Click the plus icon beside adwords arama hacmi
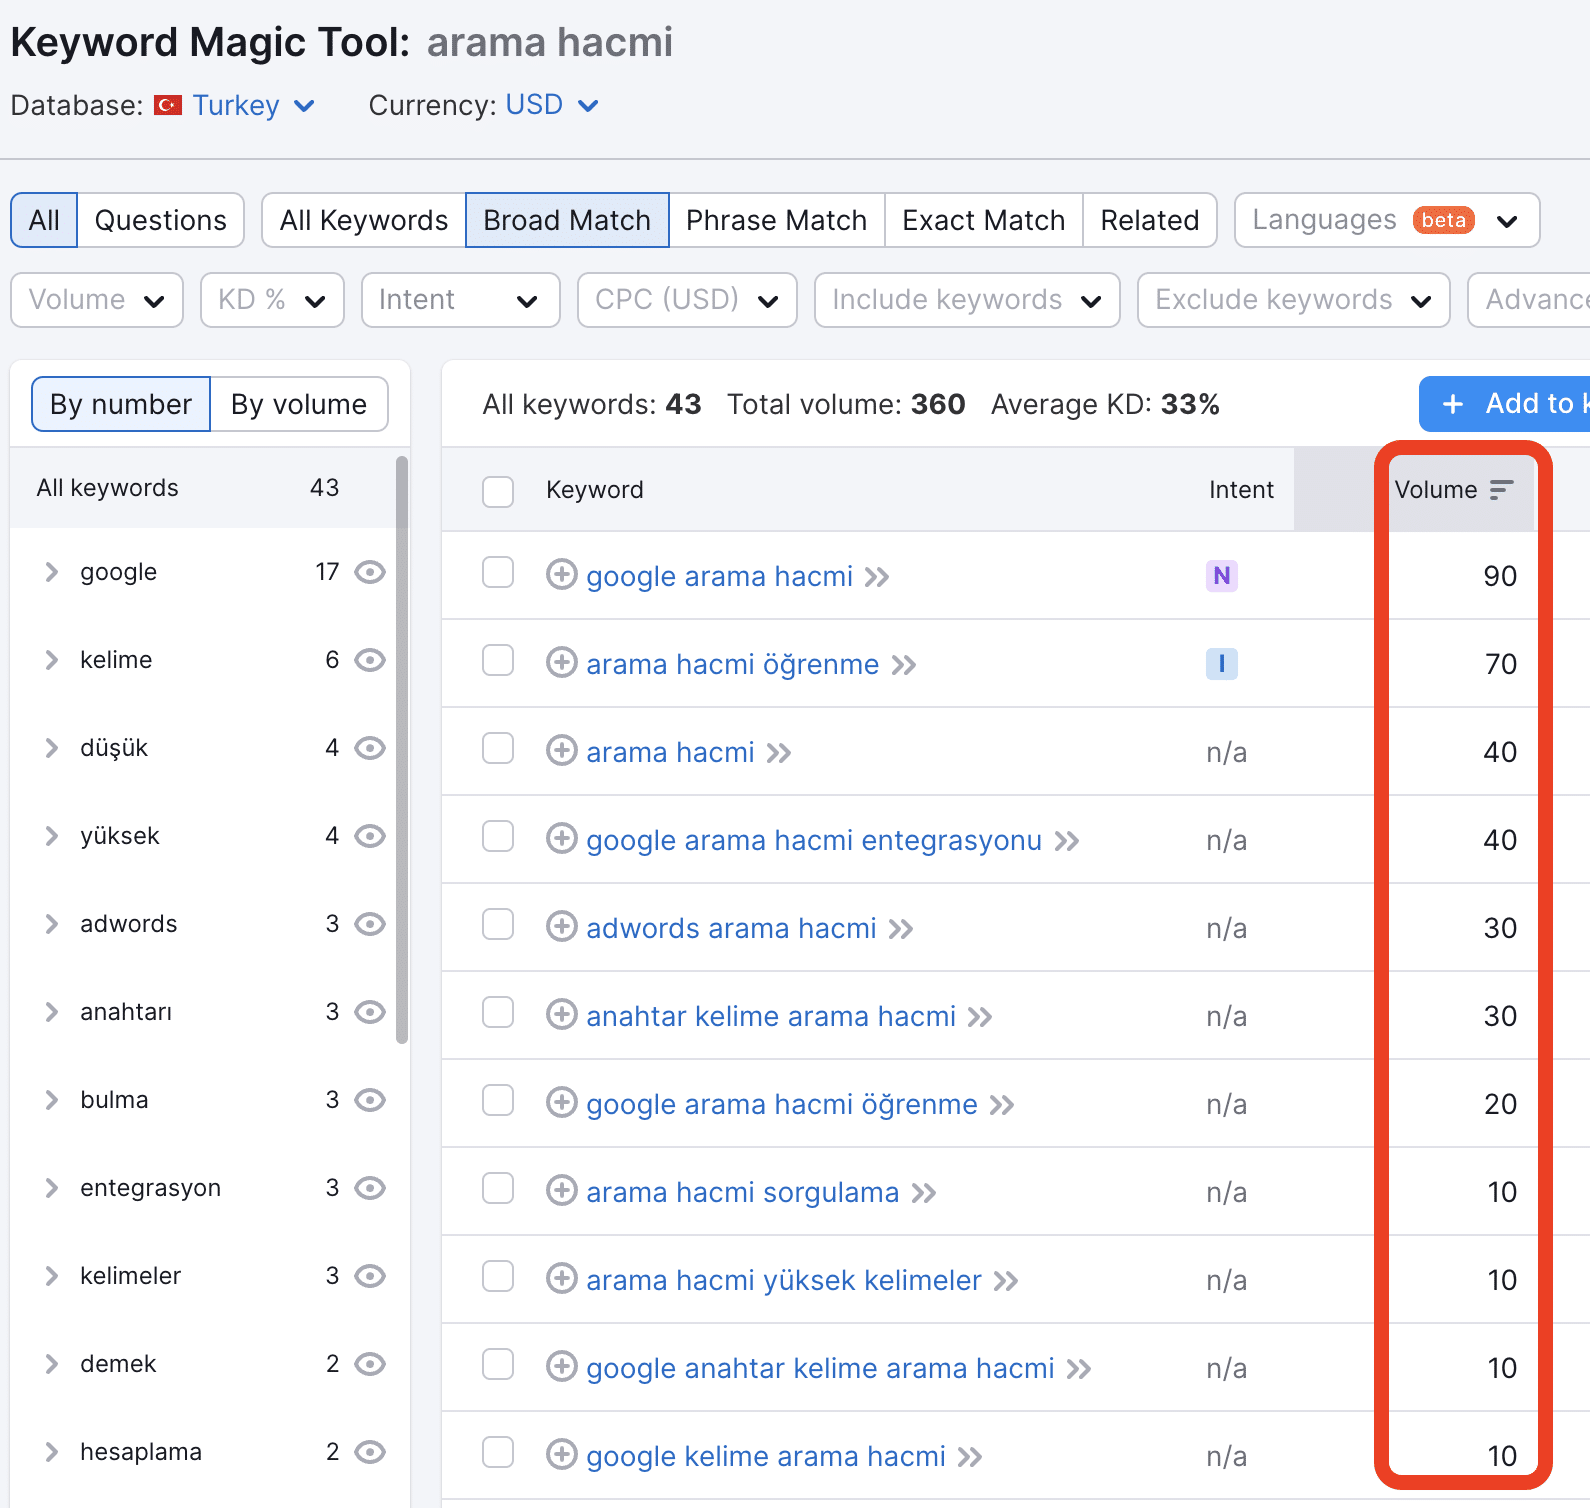The height and width of the screenshot is (1508, 1590). 561,927
